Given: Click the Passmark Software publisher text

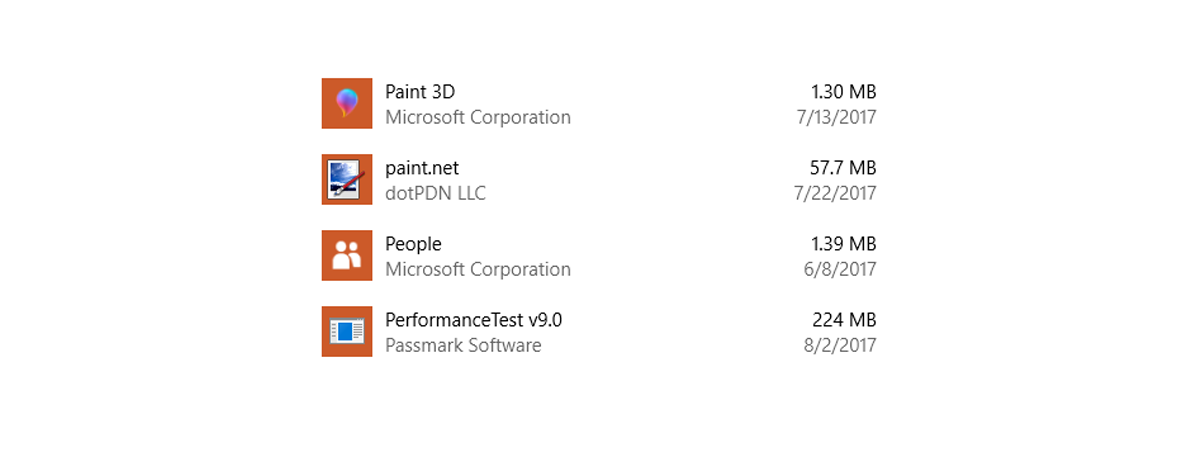Looking at the screenshot, I should point(463,345).
